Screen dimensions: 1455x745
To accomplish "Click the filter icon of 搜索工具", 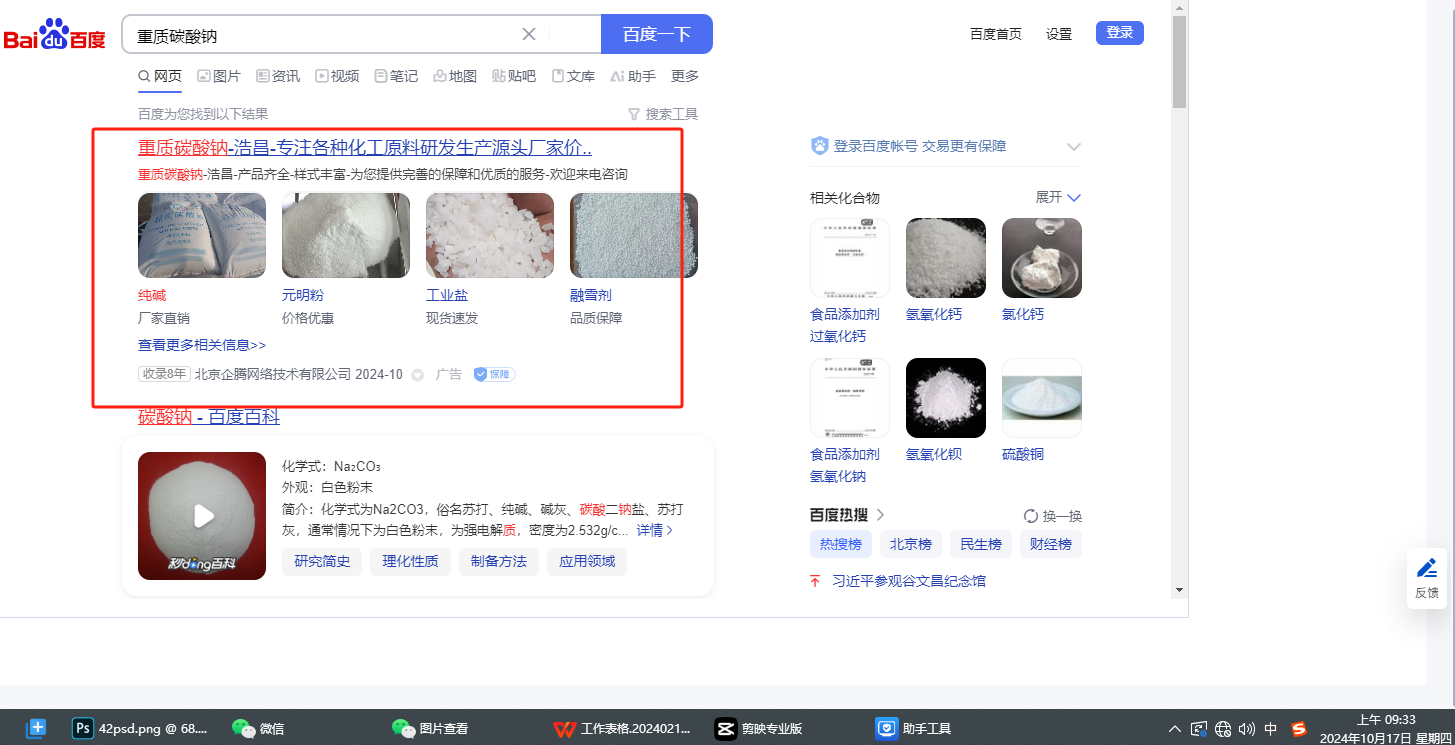I will (633, 114).
